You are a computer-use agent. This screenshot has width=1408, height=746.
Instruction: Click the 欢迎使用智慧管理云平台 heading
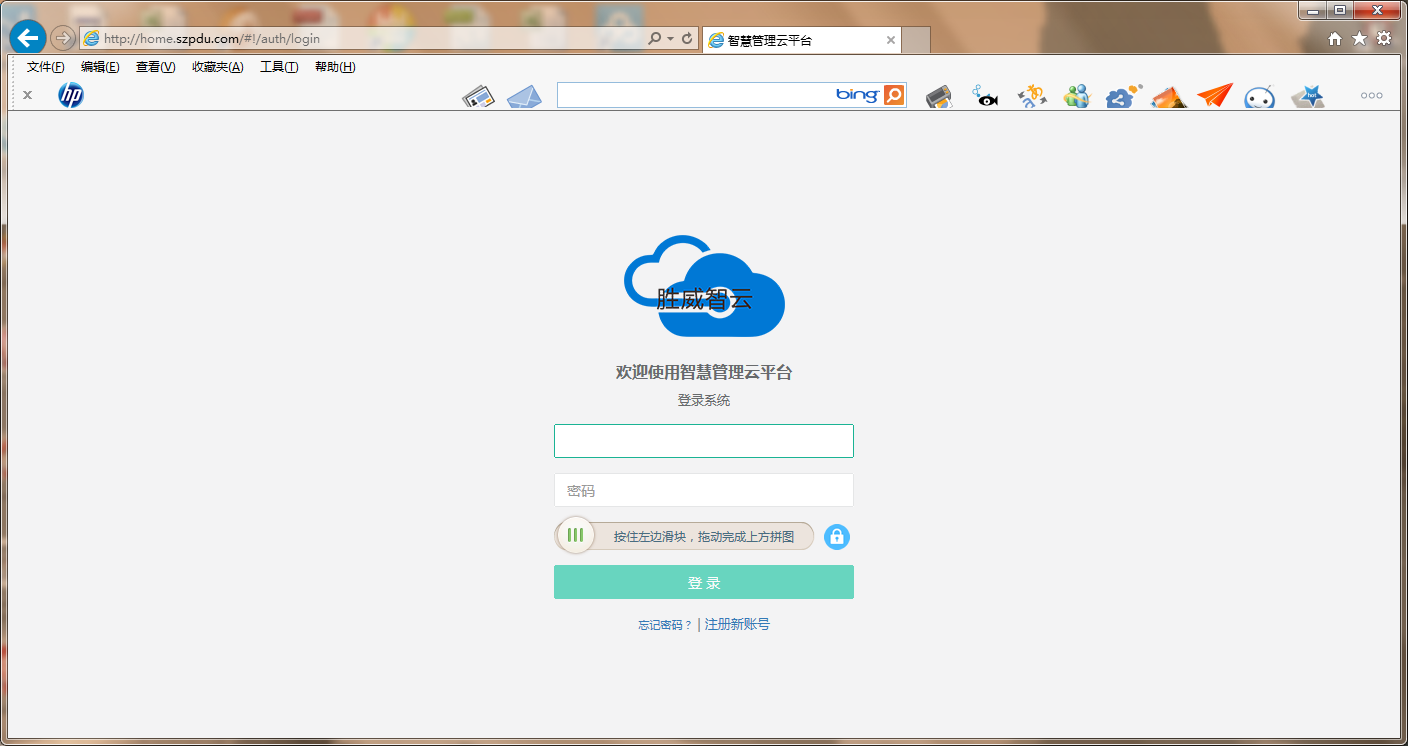point(704,373)
